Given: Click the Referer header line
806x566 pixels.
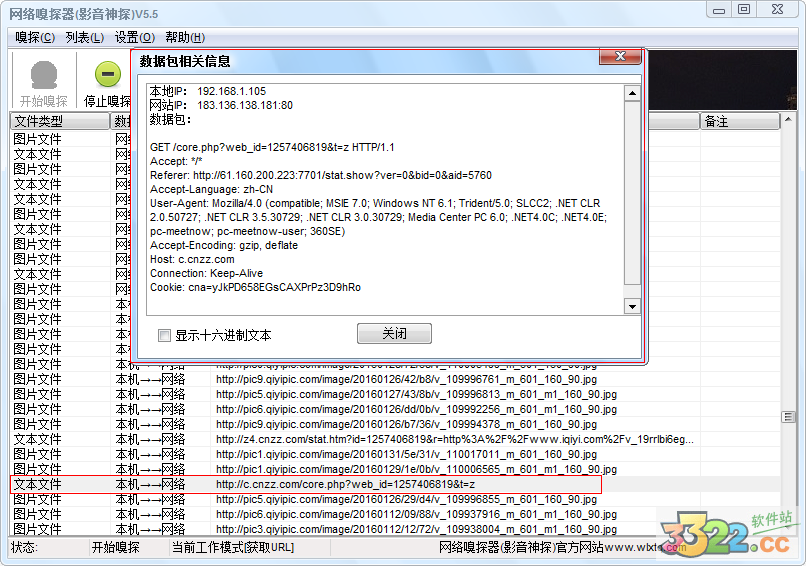Looking at the screenshot, I should point(321,175).
